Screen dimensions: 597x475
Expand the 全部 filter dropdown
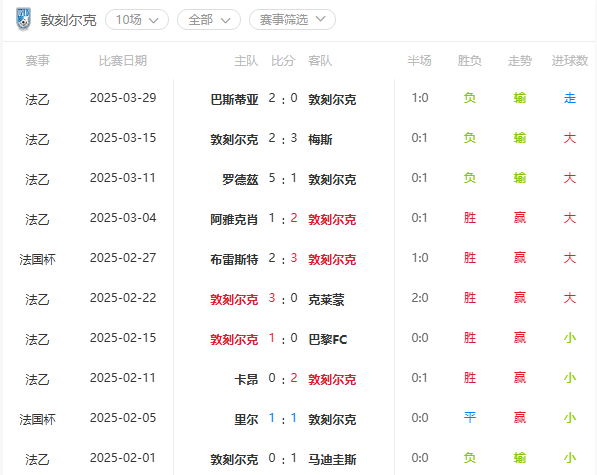point(209,19)
